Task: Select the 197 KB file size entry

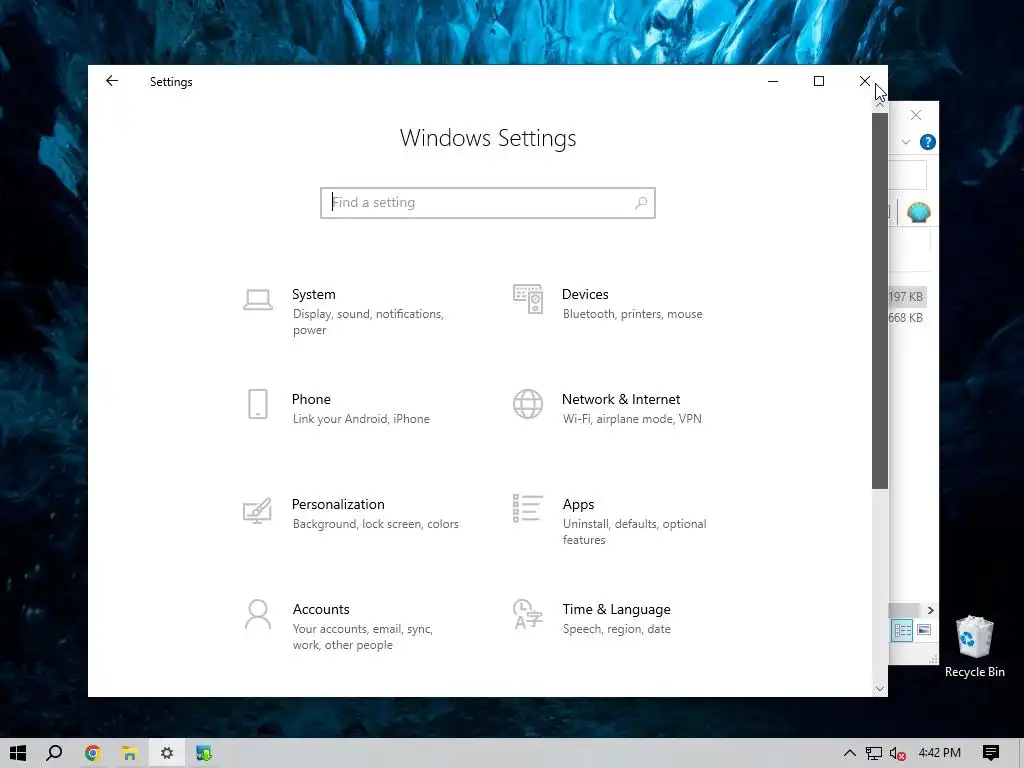Action: [906, 296]
